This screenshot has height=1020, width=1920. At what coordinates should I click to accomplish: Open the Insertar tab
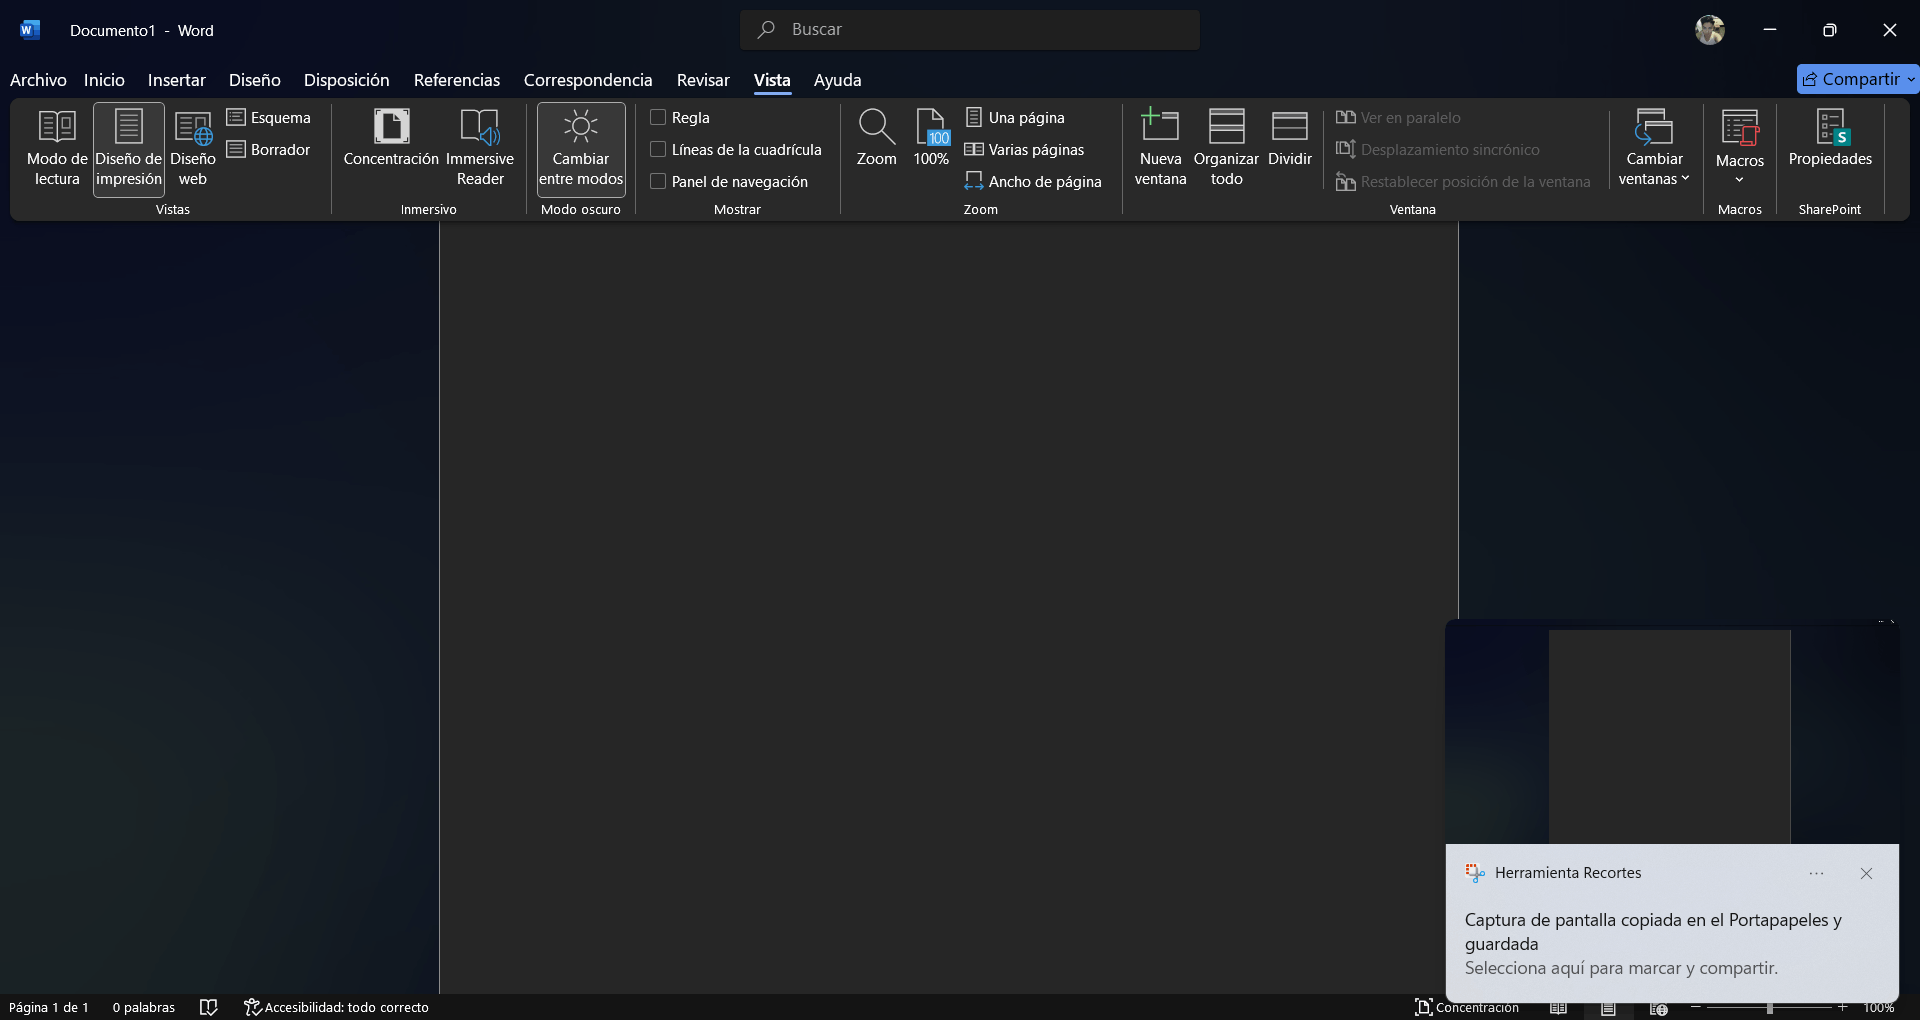coord(176,80)
